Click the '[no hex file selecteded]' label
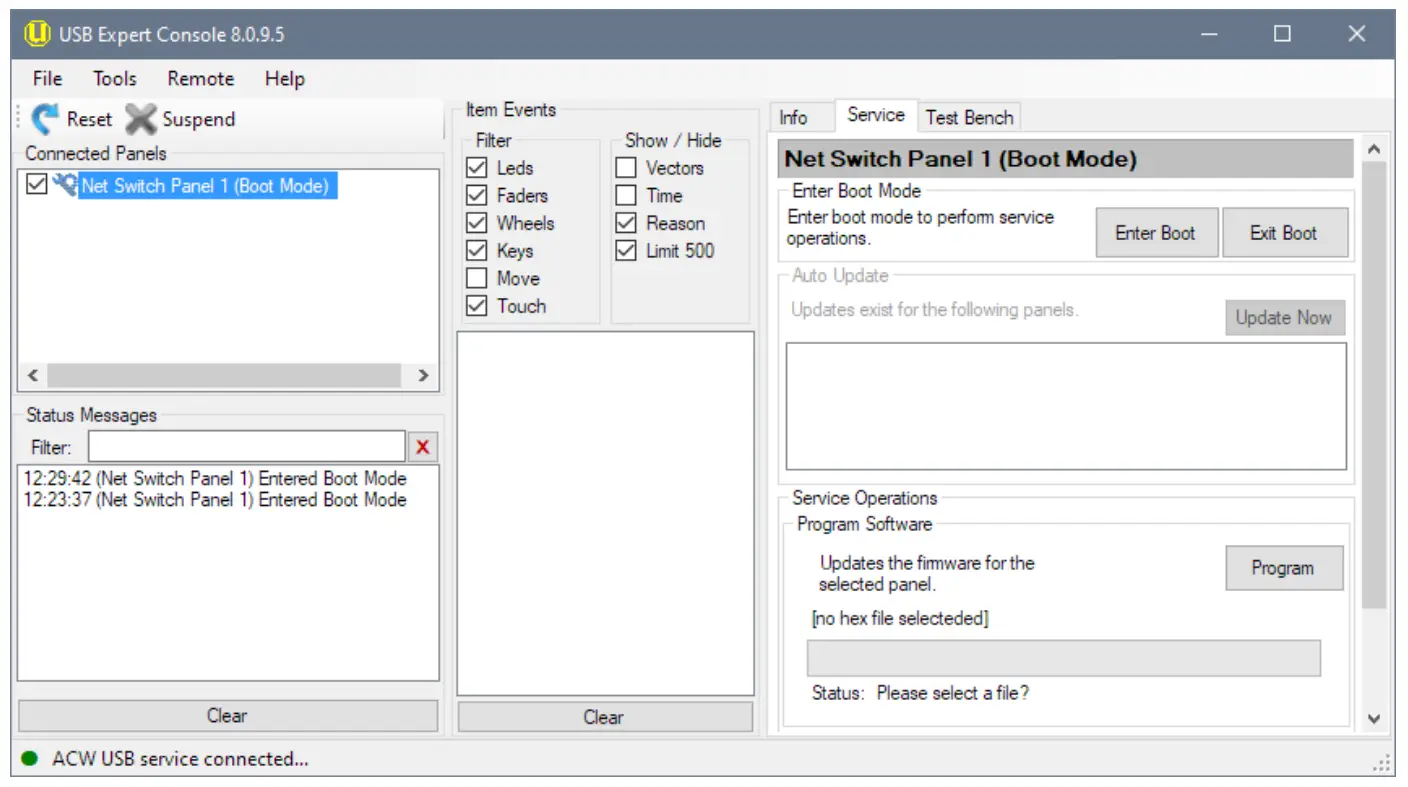The height and width of the screenshot is (787, 1408). [900, 619]
